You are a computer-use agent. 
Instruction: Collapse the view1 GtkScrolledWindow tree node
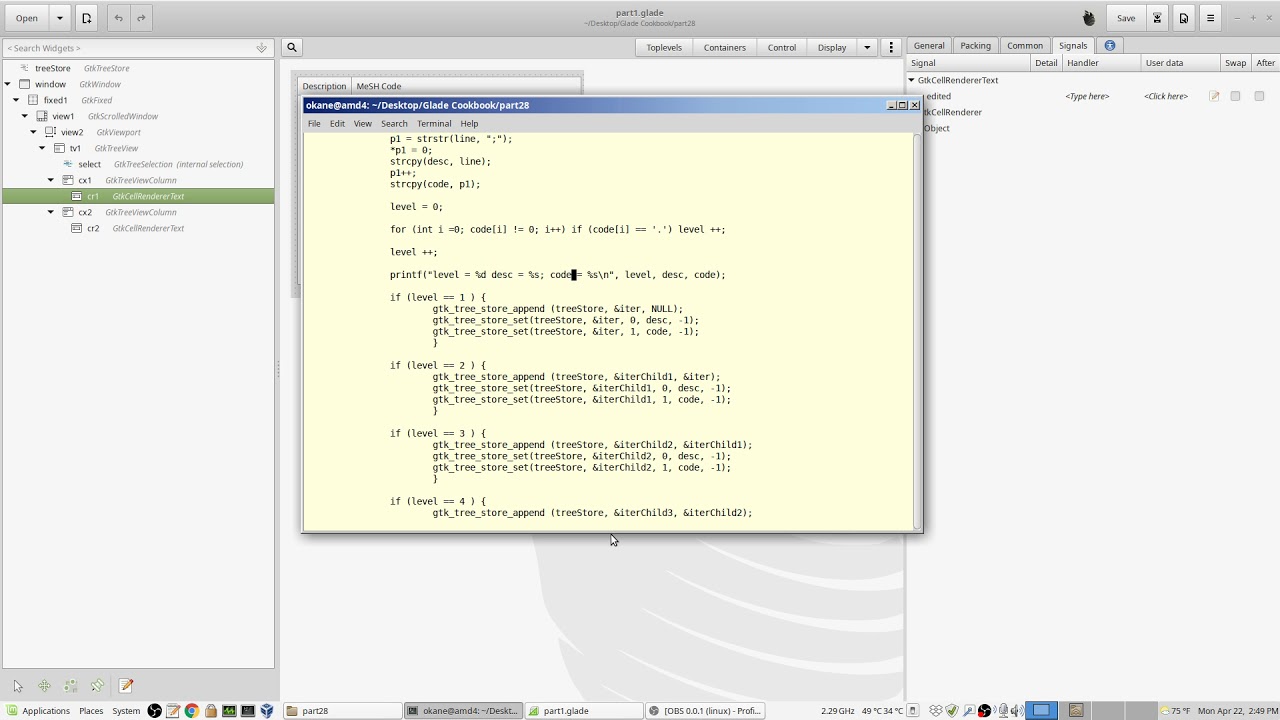(25, 116)
